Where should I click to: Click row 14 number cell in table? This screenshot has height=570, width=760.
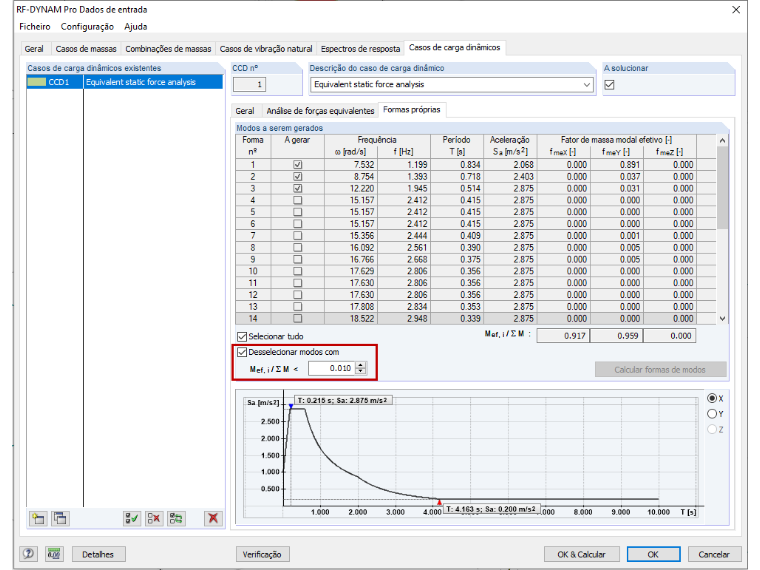pyautogui.click(x=253, y=318)
